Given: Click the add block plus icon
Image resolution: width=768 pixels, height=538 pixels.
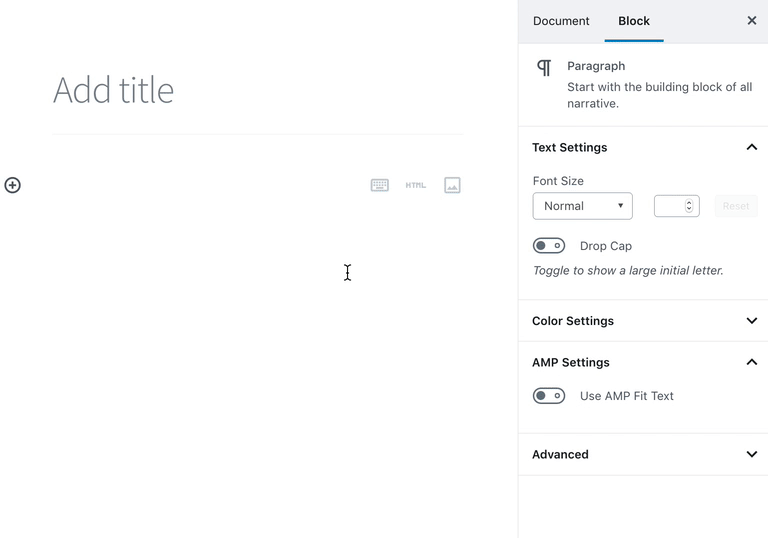Looking at the screenshot, I should pyautogui.click(x=13, y=185).
